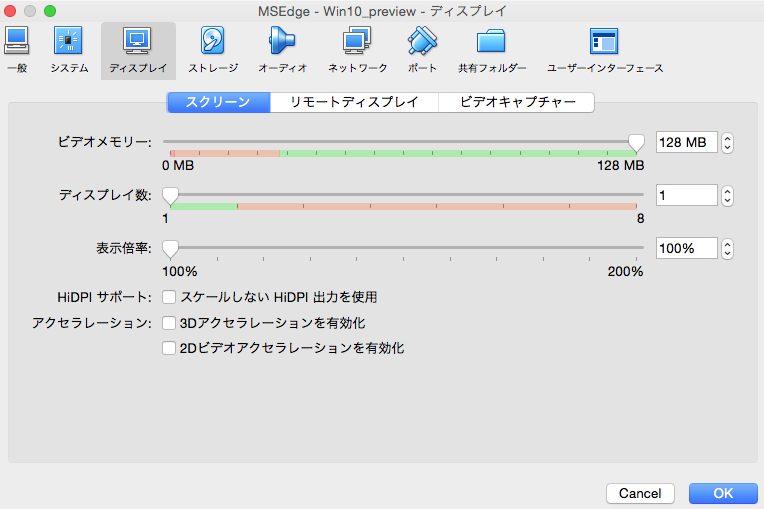Viewport: 764px width, 509px height.
Task: Switch to the ビデオキャプチャー tab
Action: (516, 102)
